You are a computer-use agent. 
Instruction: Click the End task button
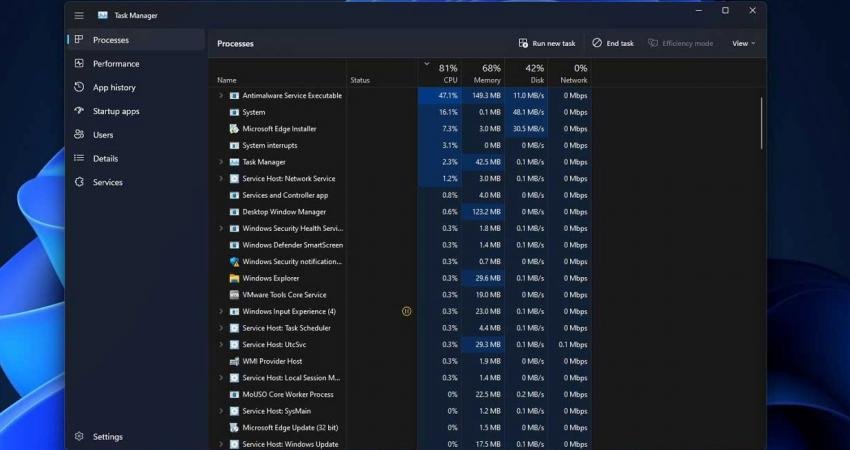(613, 44)
